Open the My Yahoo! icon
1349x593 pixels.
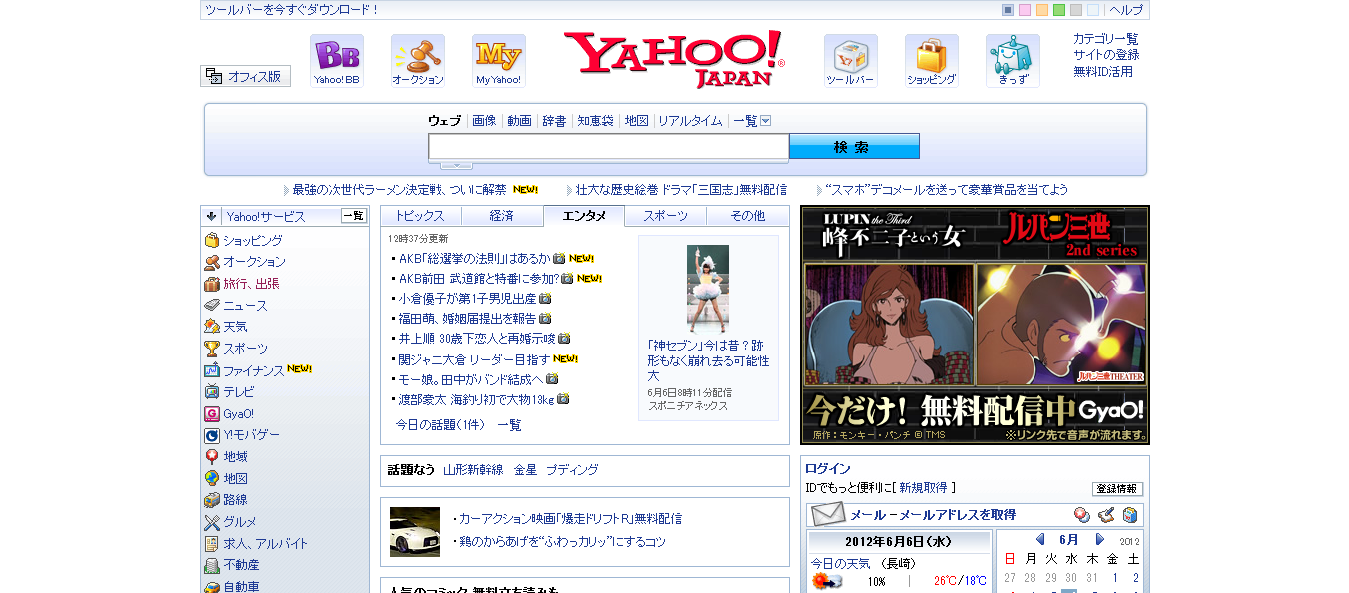(499, 61)
